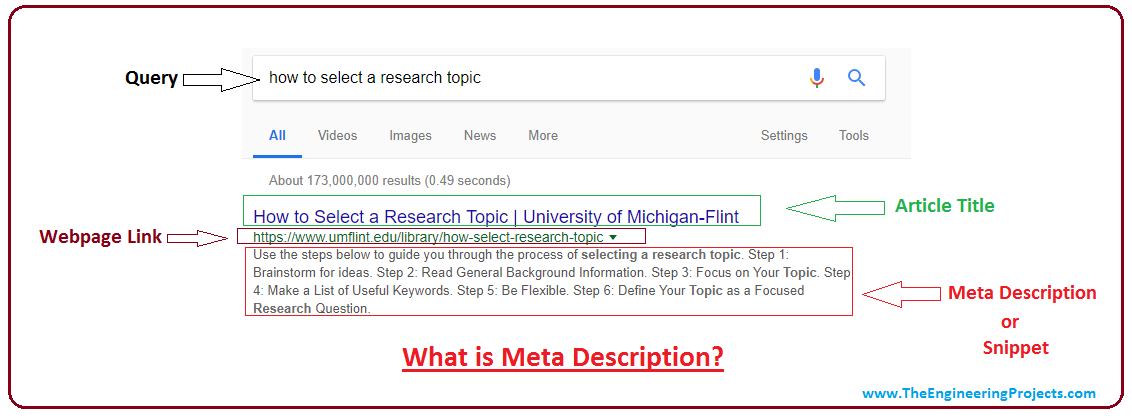
Task: Click the red Meta Description arrow
Action: (902, 294)
